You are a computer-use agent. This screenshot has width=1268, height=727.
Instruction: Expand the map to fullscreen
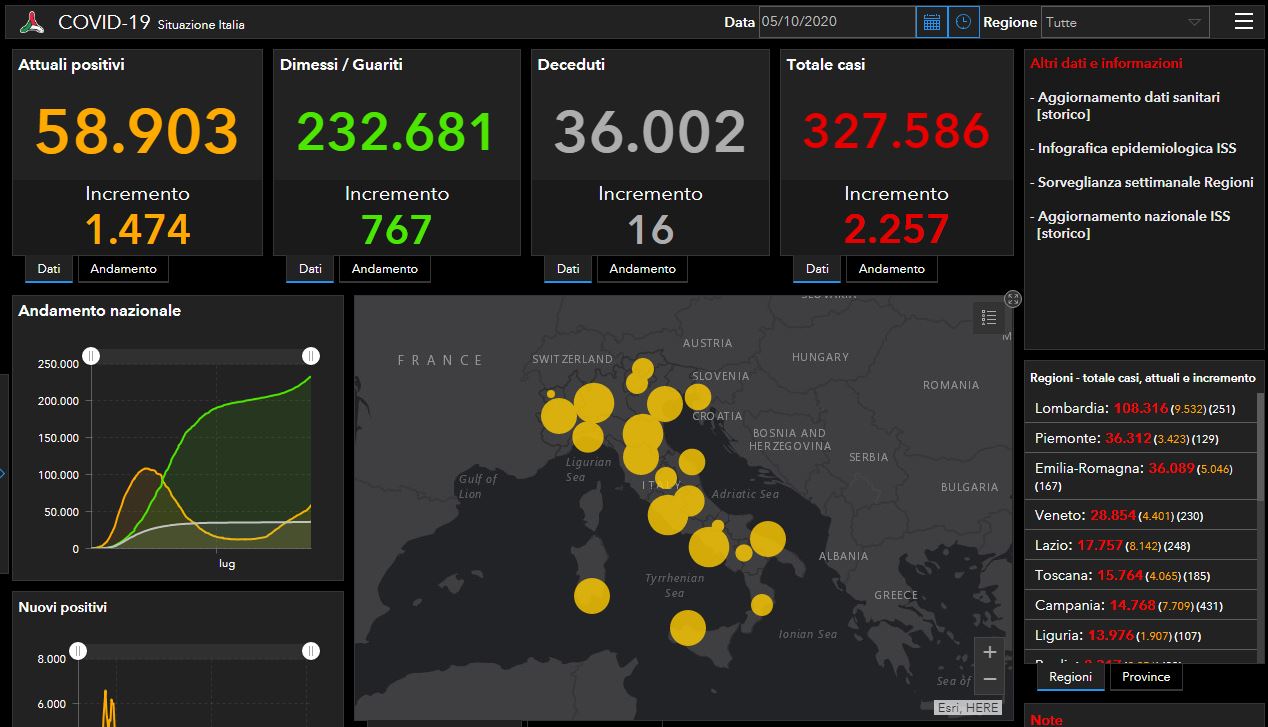tap(1012, 299)
